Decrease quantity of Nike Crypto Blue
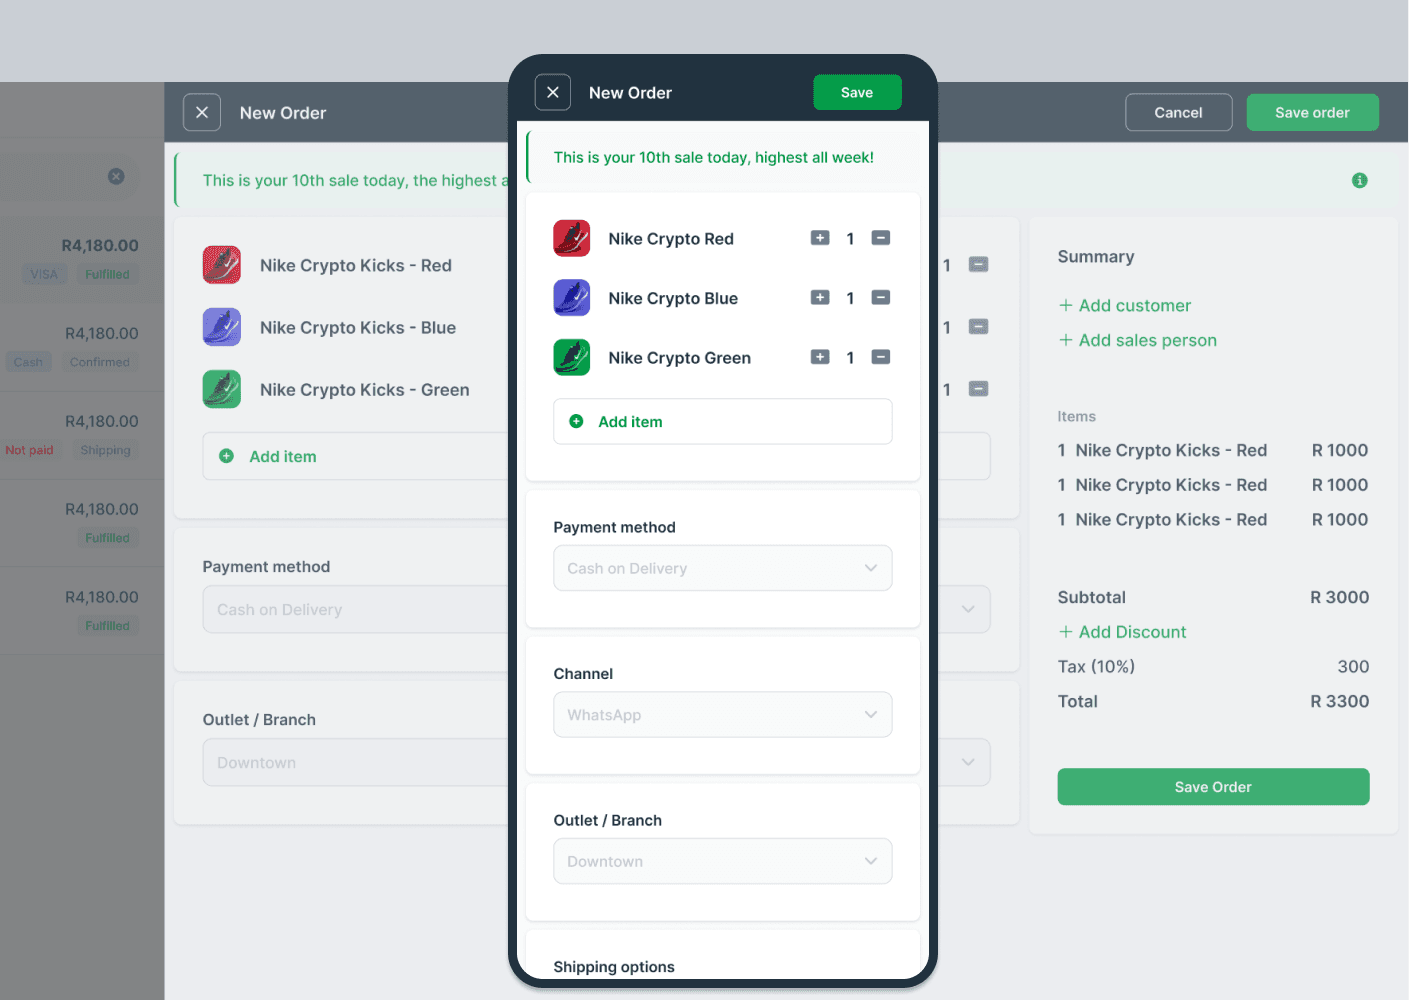Screen dimensions: 1409x1000 click(881, 298)
